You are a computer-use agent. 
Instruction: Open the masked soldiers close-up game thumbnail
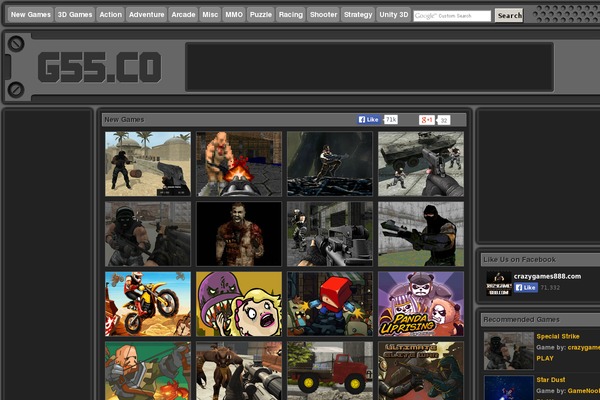[148, 234]
